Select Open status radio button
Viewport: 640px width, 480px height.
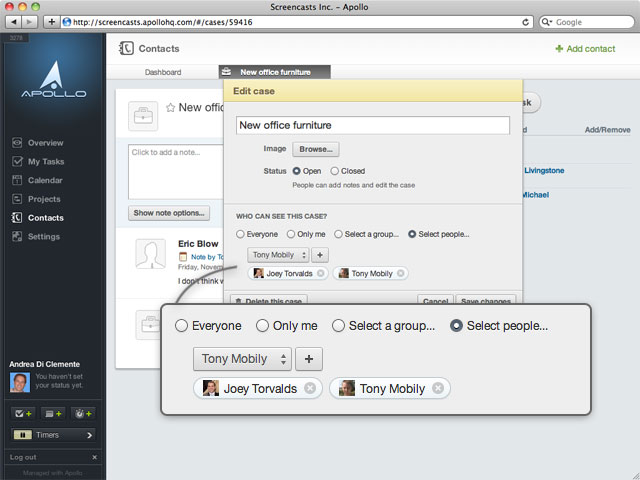pyautogui.click(x=297, y=171)
